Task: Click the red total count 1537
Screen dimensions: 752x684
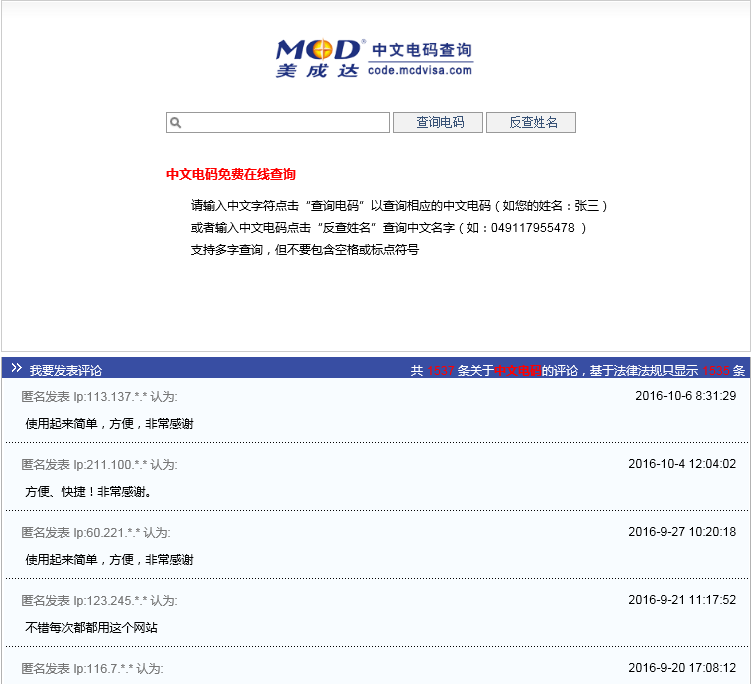Action: click(441, 370)
